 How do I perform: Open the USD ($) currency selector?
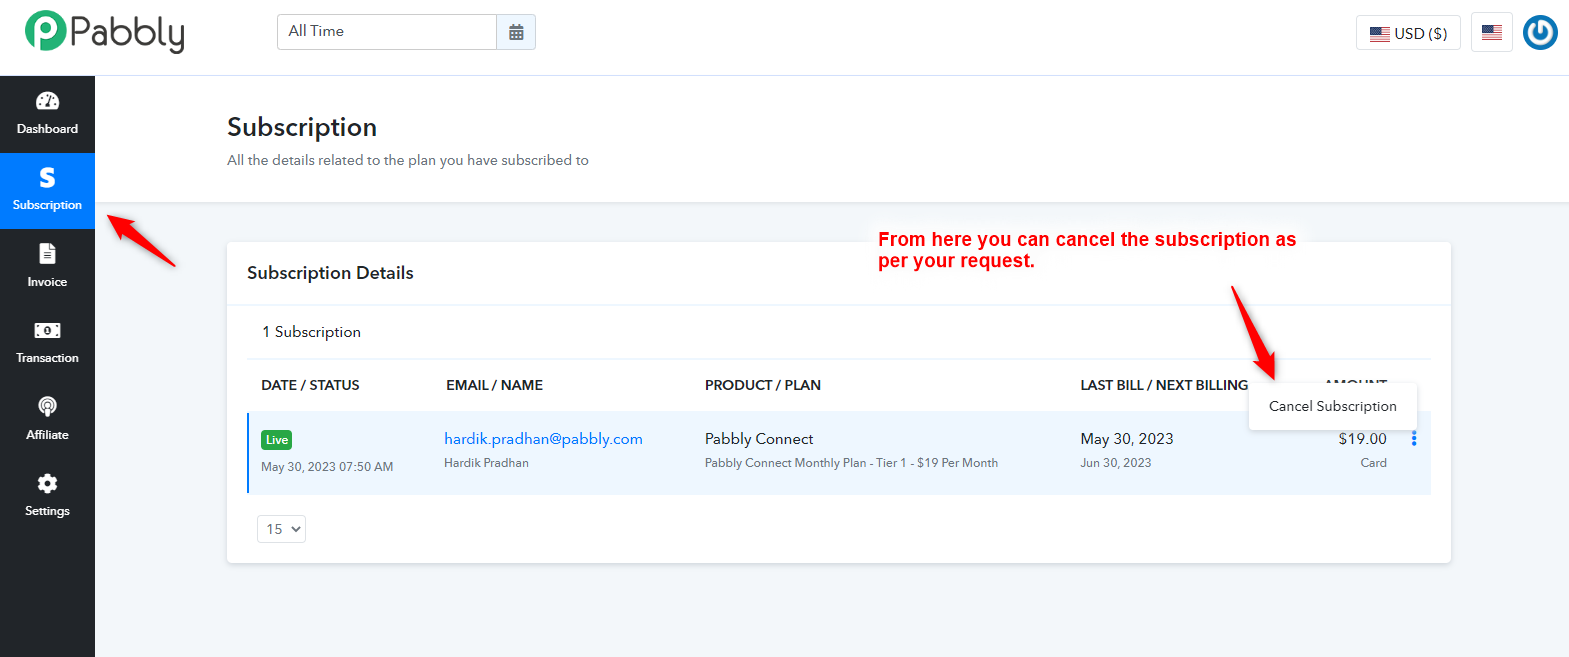[x=1408, y=33]
